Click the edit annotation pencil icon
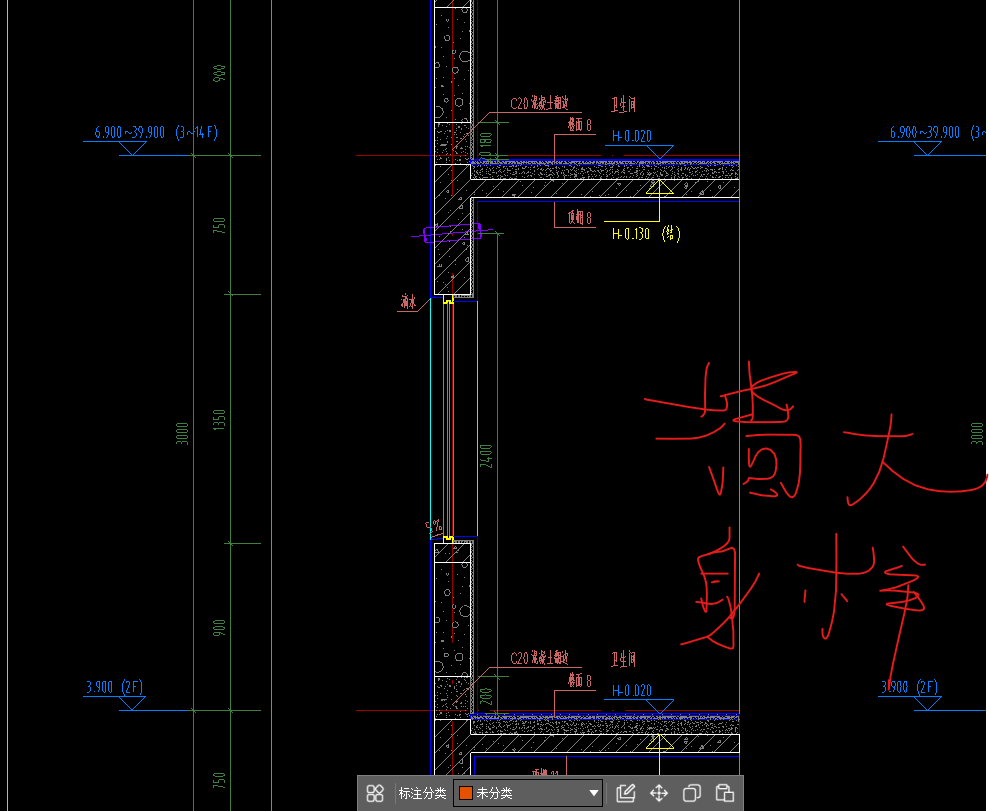Image resolution: width=989 pixels, height=811 pixels. tap(626, 793)
